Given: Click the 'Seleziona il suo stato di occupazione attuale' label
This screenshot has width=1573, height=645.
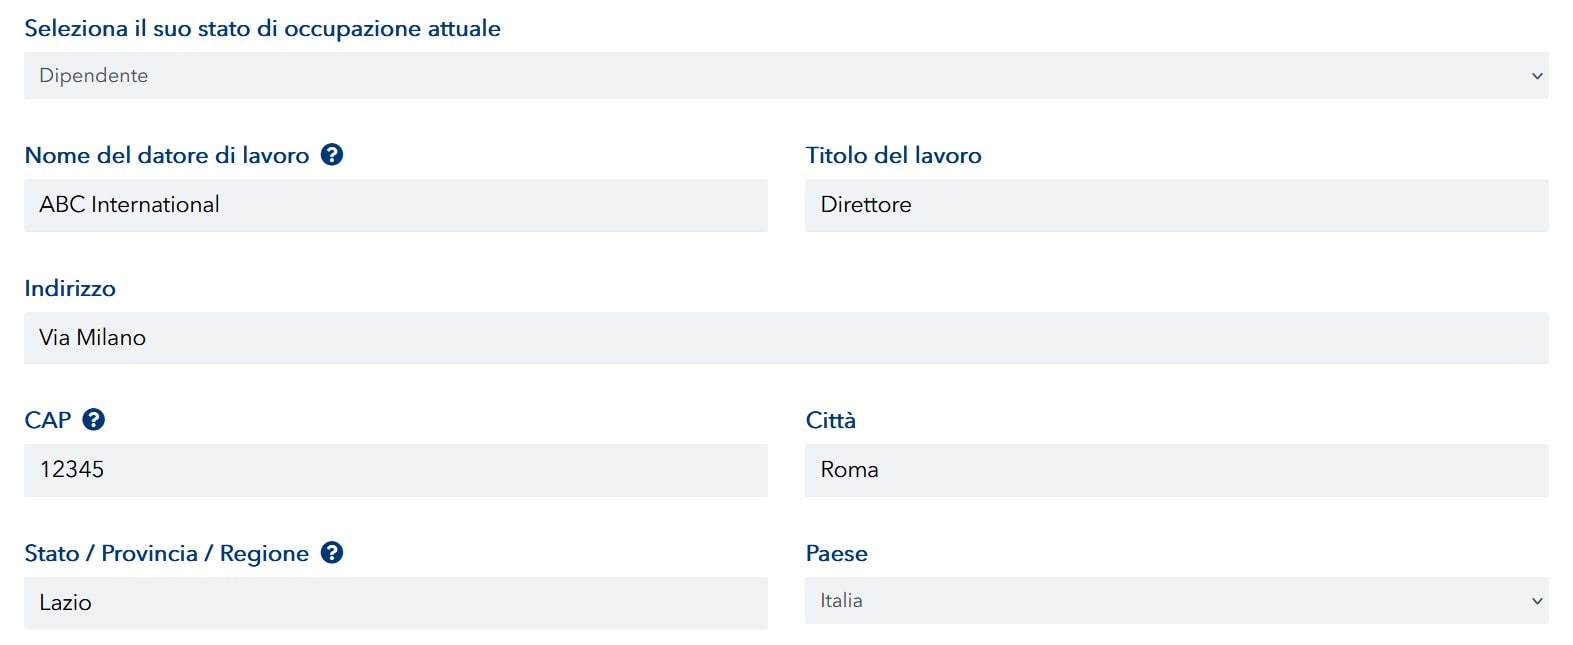Looking at the screenshot, I should pos(262,29).
